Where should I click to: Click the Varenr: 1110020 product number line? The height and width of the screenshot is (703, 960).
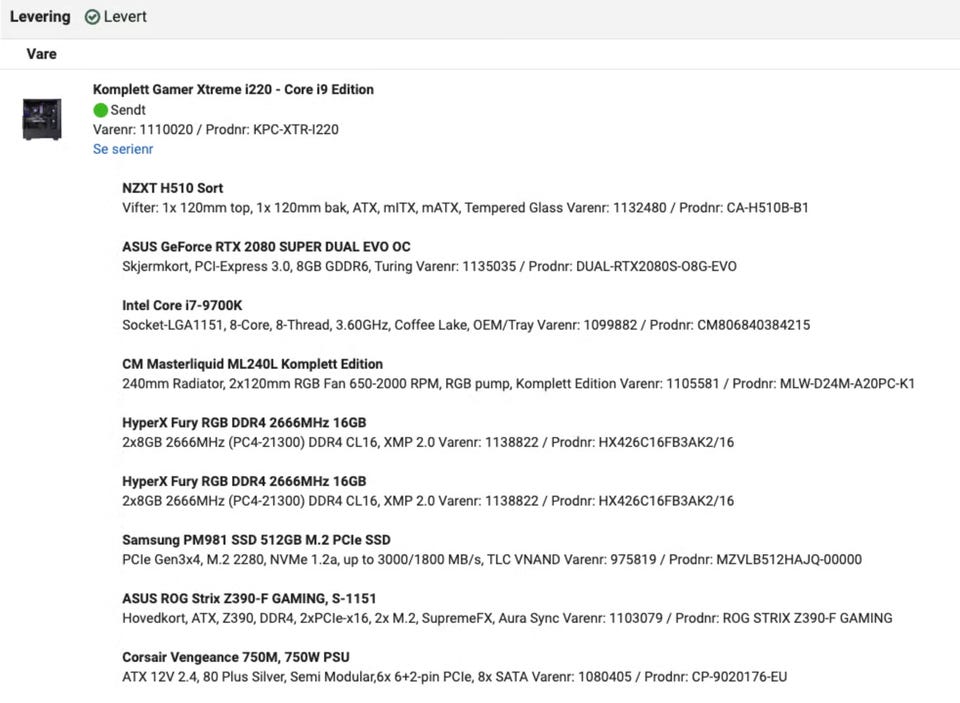(216, 130)
